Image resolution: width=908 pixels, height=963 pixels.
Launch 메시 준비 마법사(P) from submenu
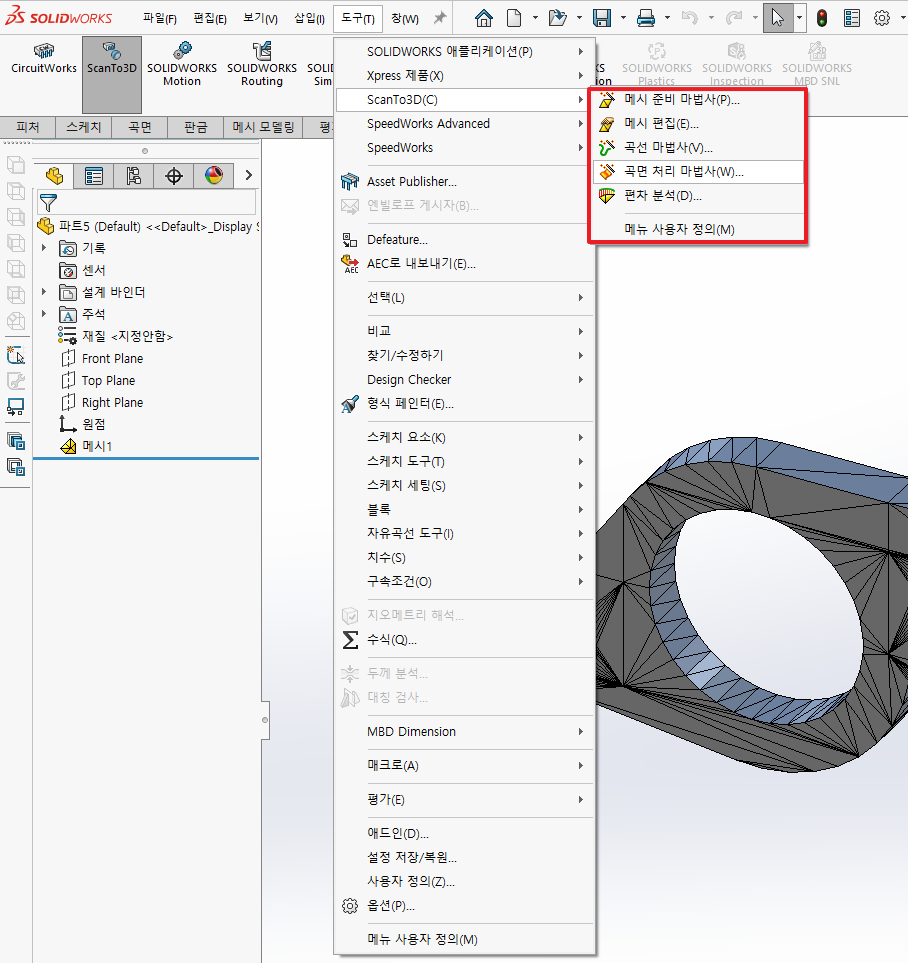(x=698, y=99)
